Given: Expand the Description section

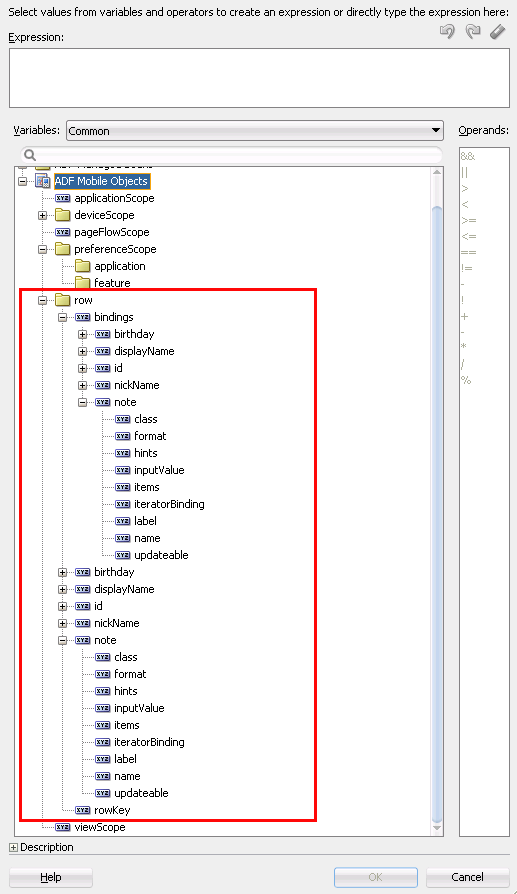Looking at the screenshot, I should 13,848.
